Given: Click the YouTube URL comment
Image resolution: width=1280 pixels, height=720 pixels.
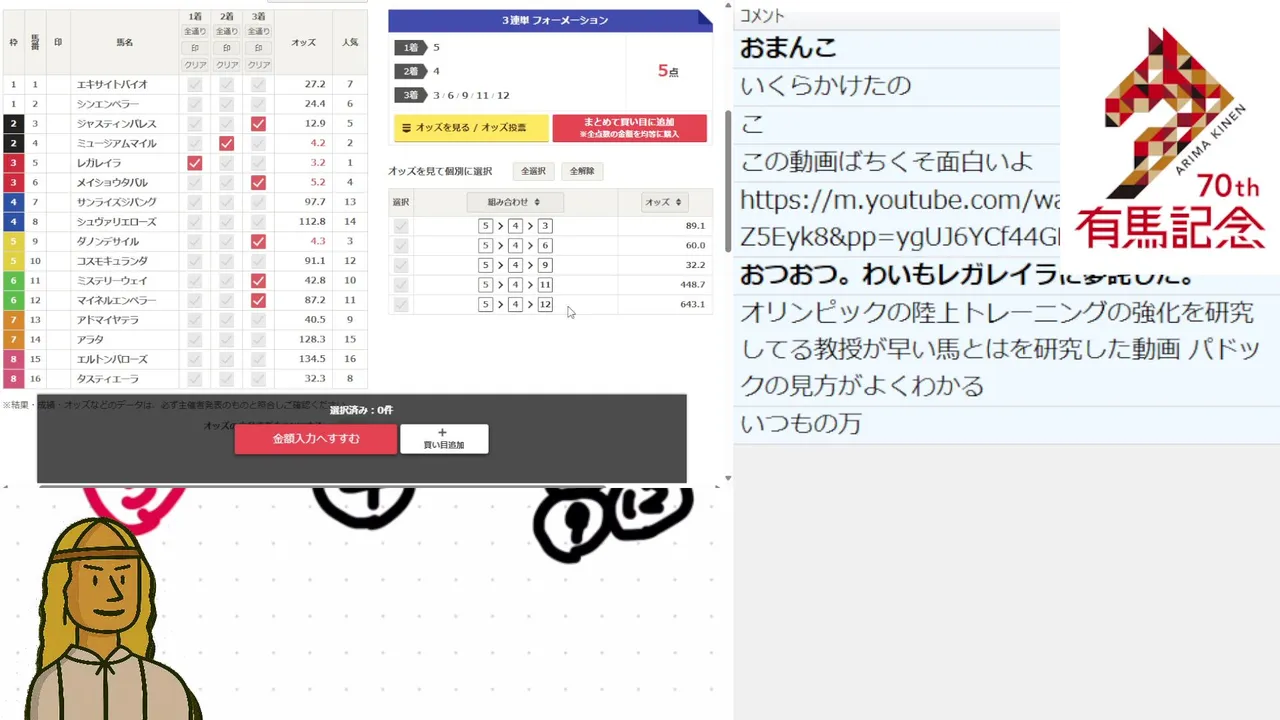Looking at the screenshot, I should [x=899, y=218].
